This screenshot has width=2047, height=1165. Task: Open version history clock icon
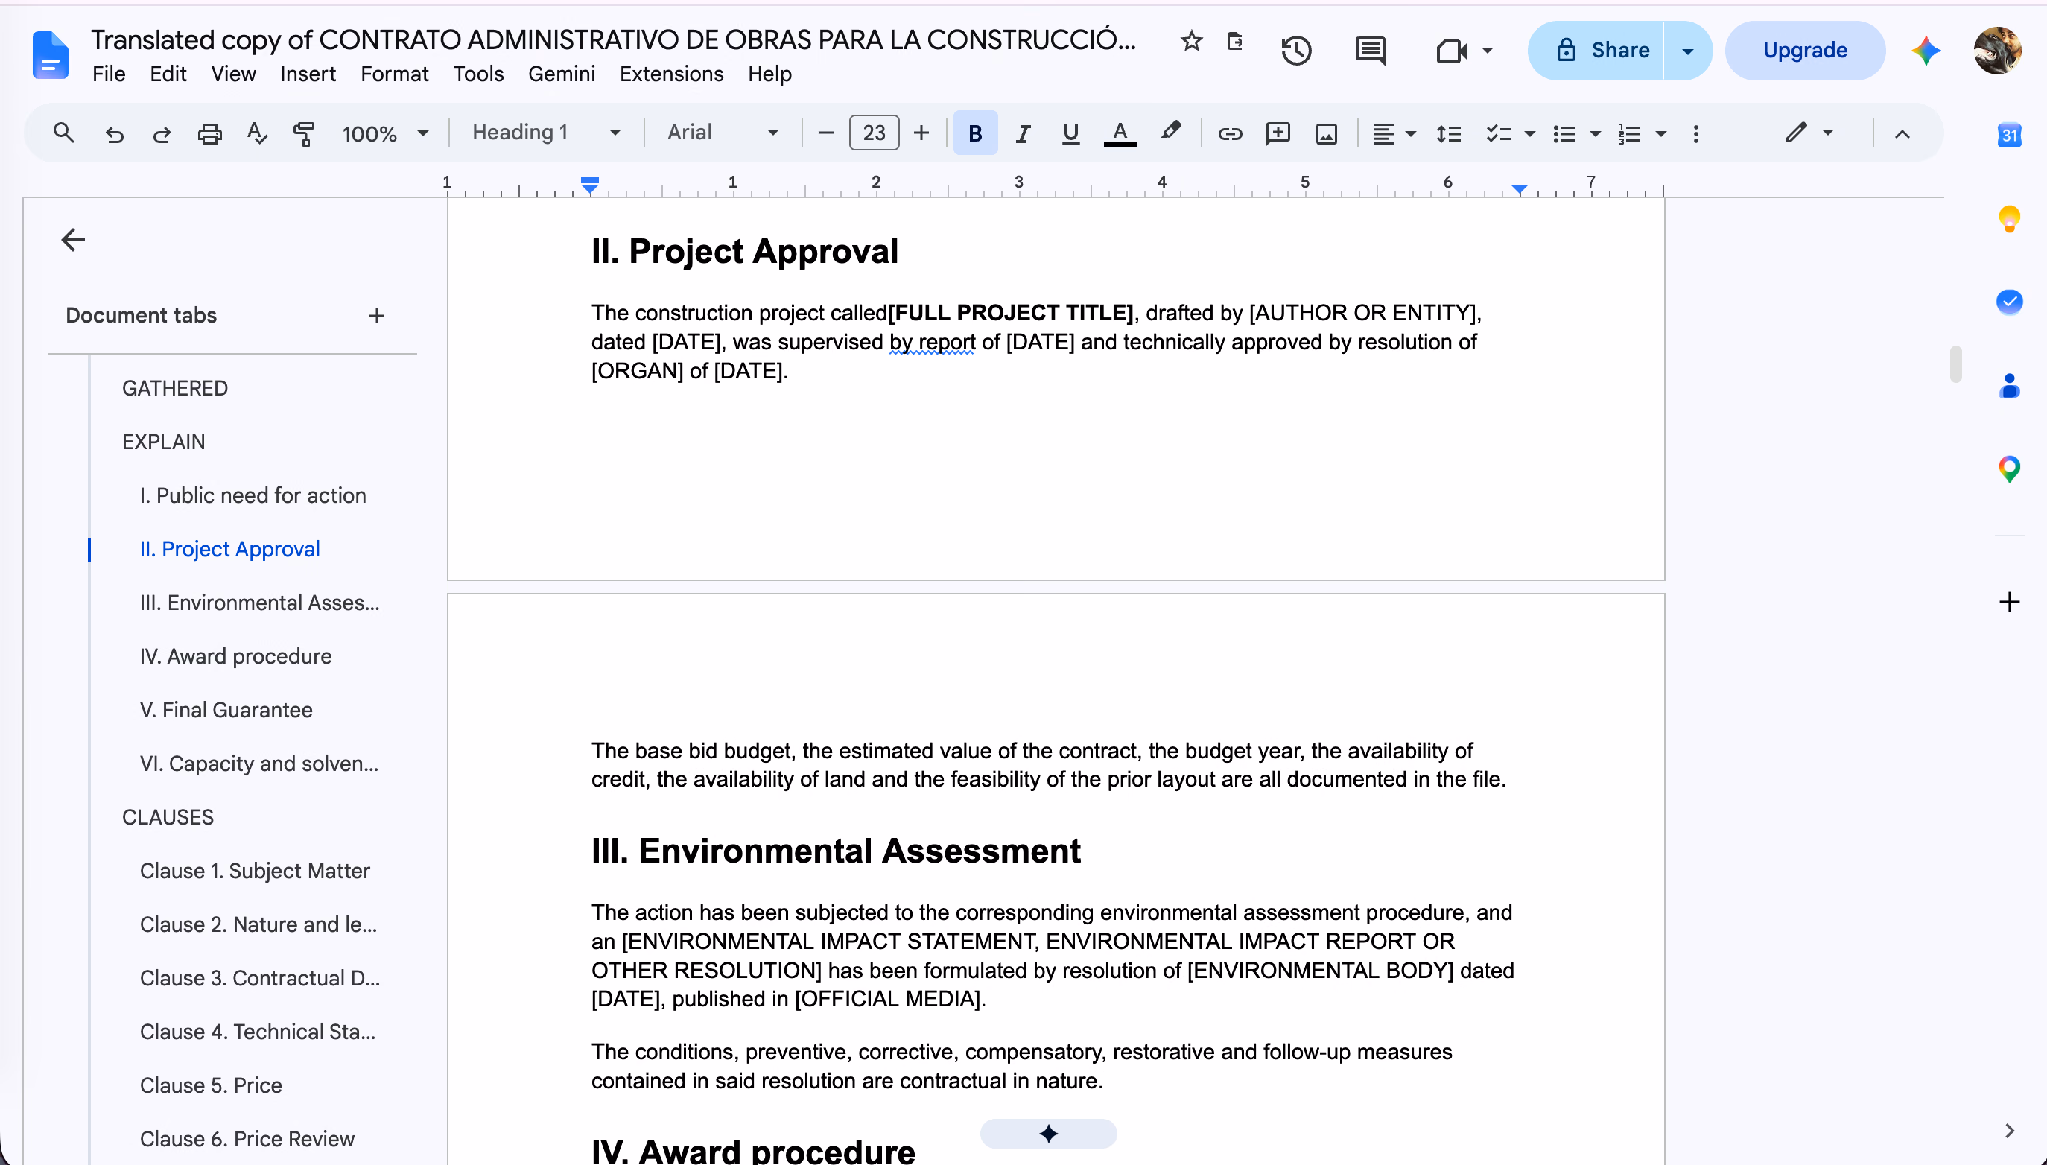pyautogui.click(x=1296, y=50)
